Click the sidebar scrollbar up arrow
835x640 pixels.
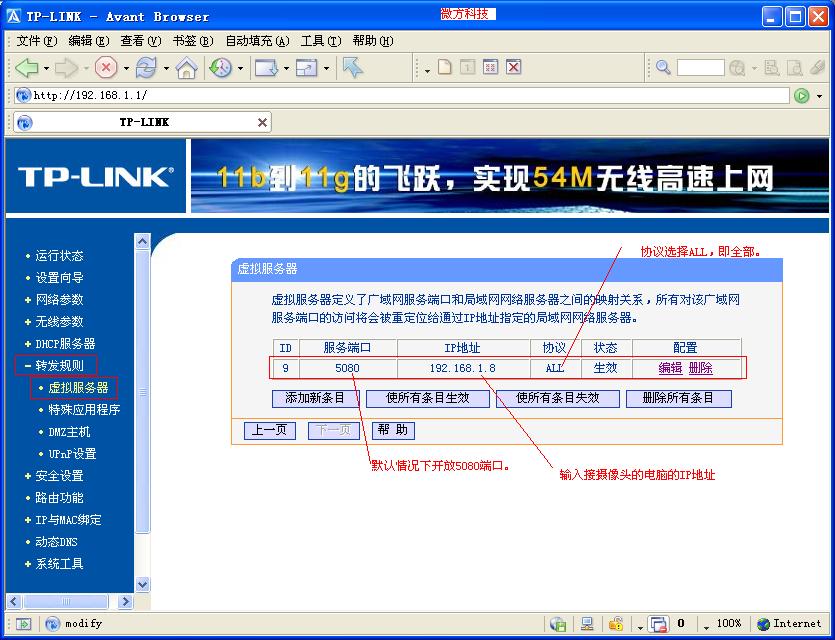[142, 242]
